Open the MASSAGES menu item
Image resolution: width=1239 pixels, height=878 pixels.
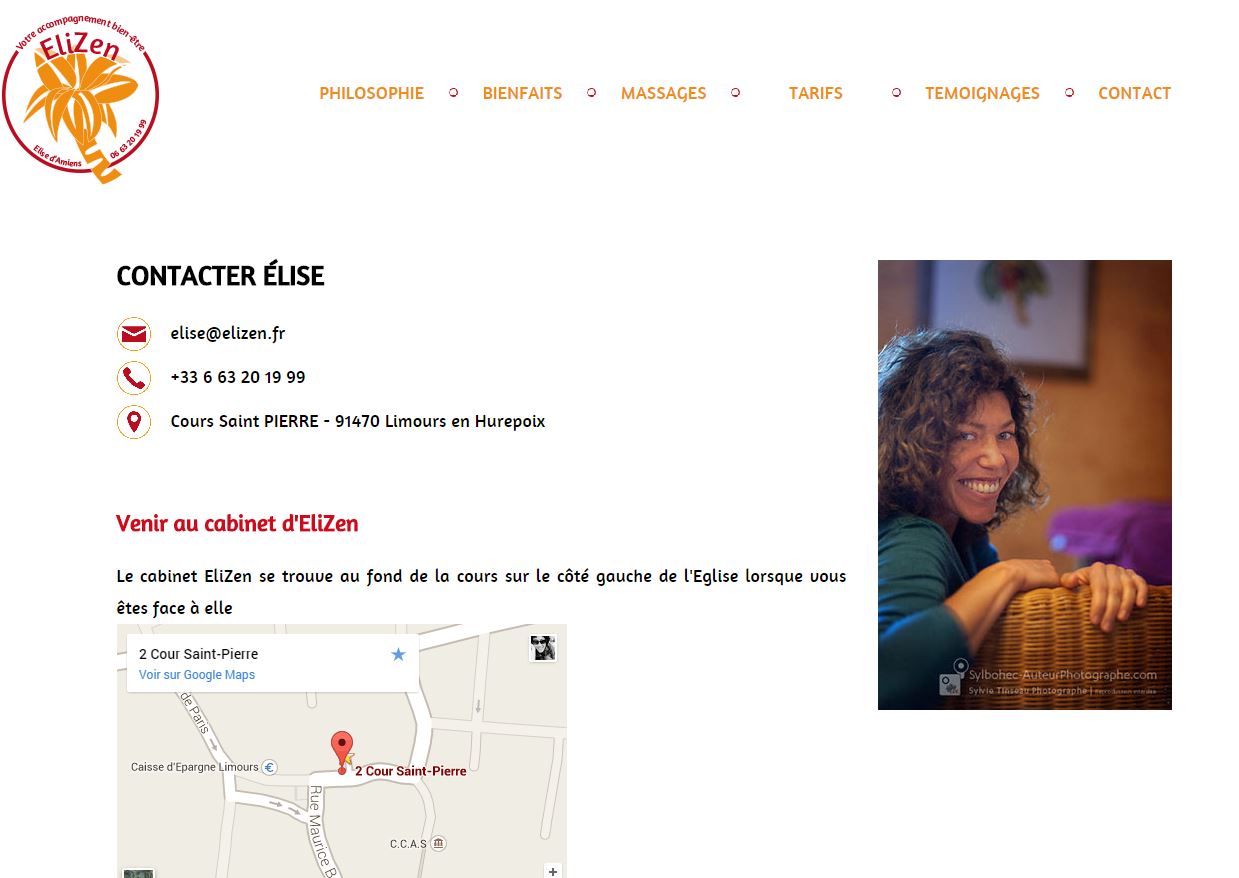click(664, 93)
